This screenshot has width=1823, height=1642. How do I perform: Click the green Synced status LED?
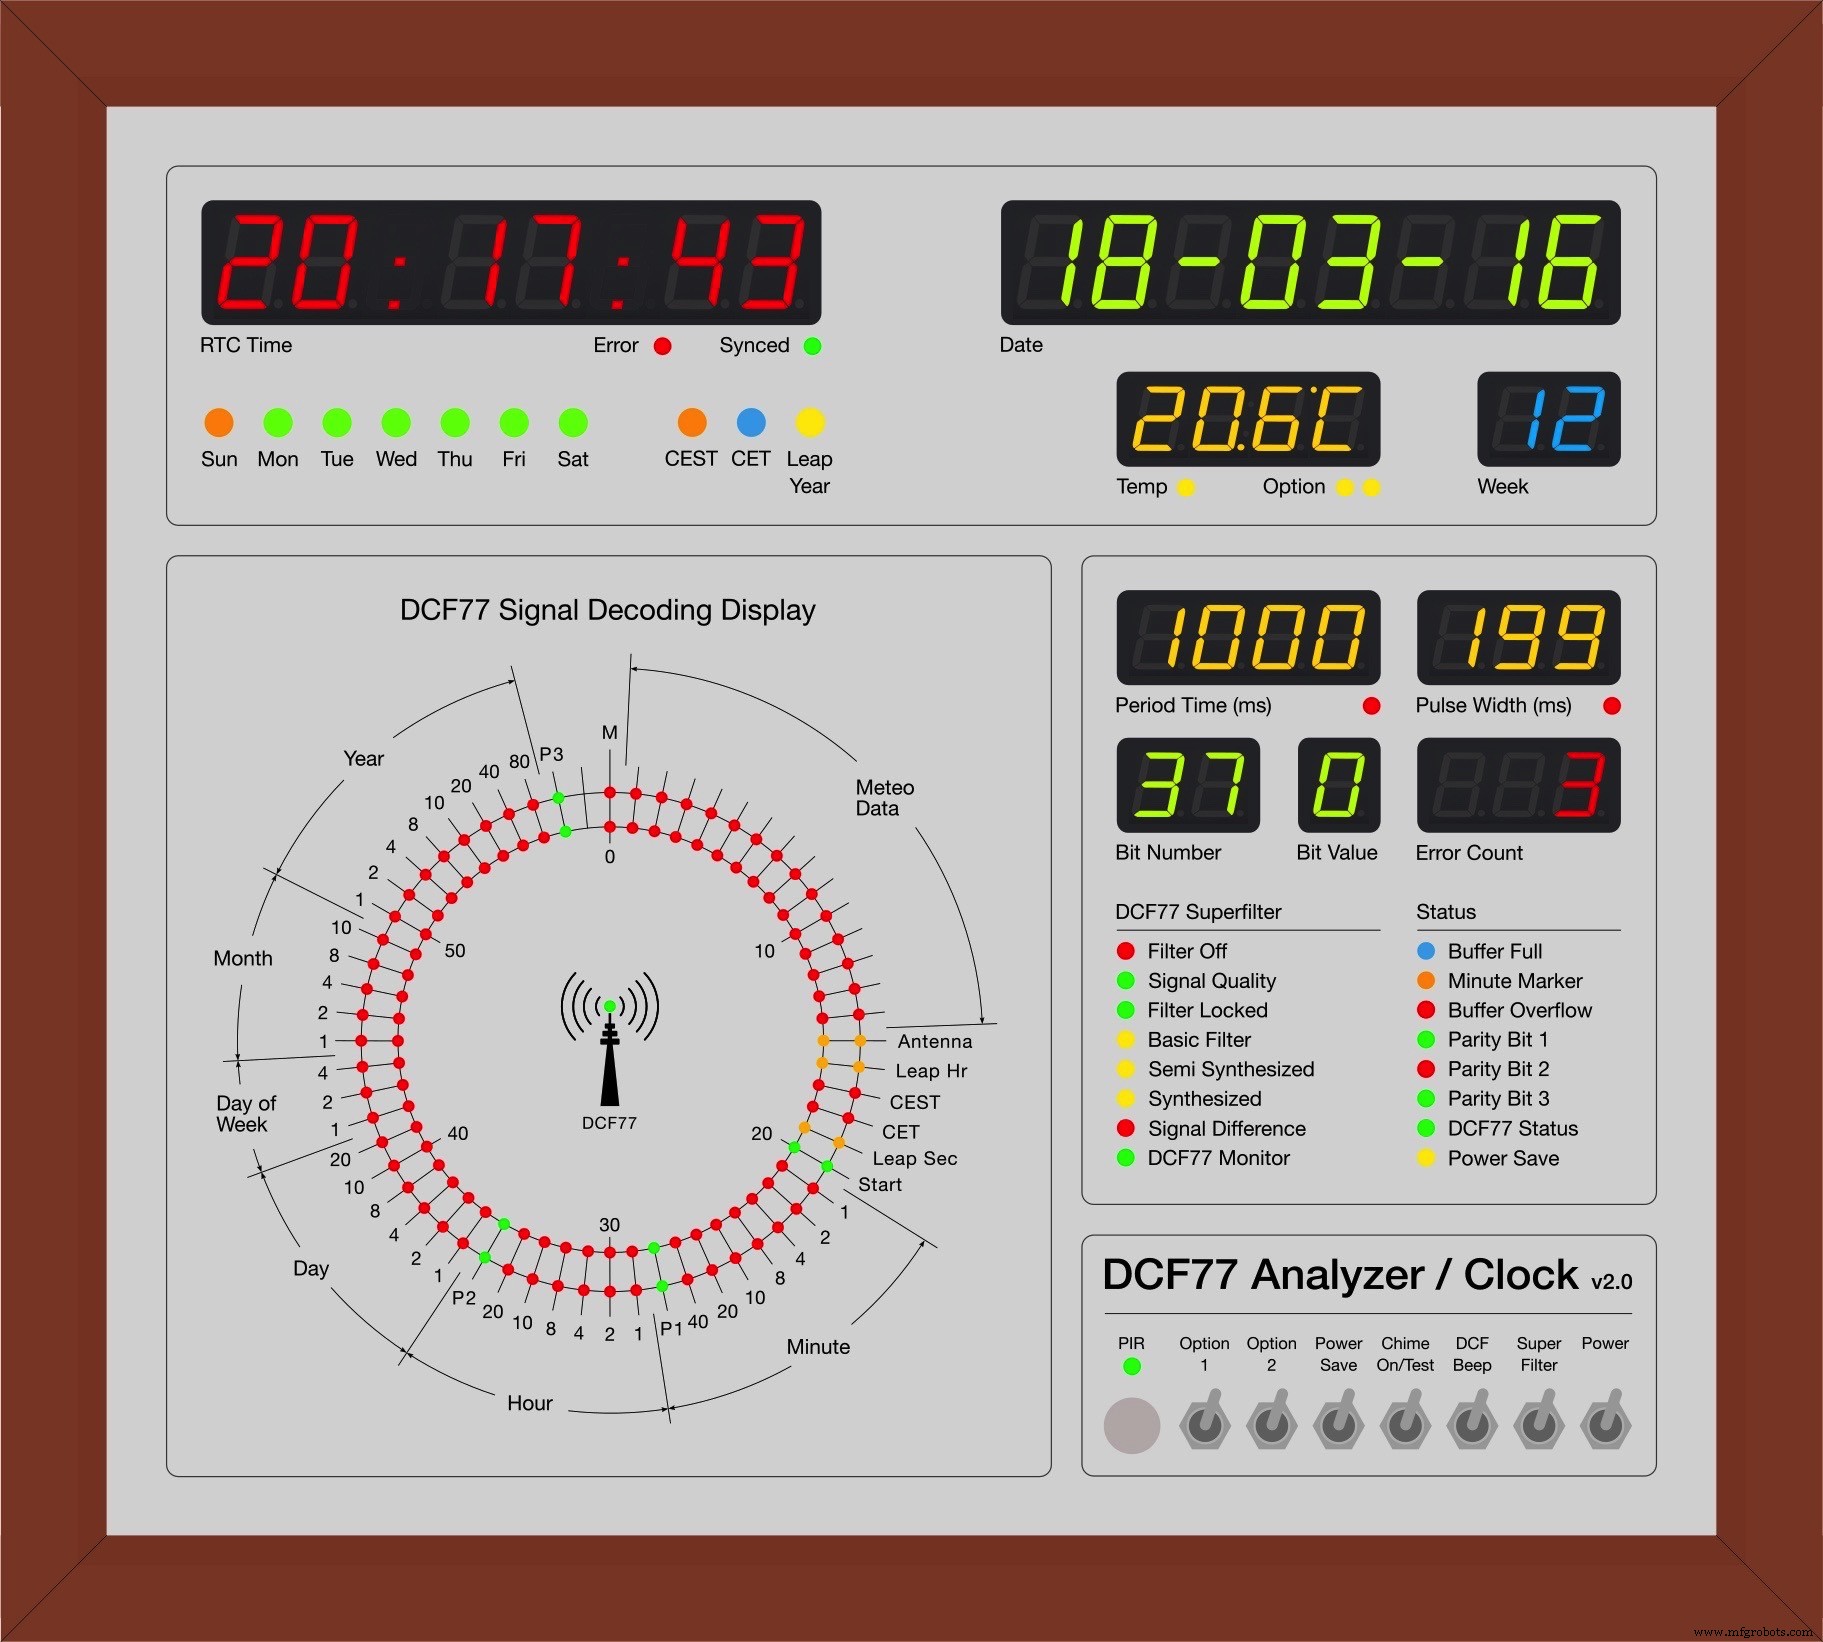pos(812,346)
